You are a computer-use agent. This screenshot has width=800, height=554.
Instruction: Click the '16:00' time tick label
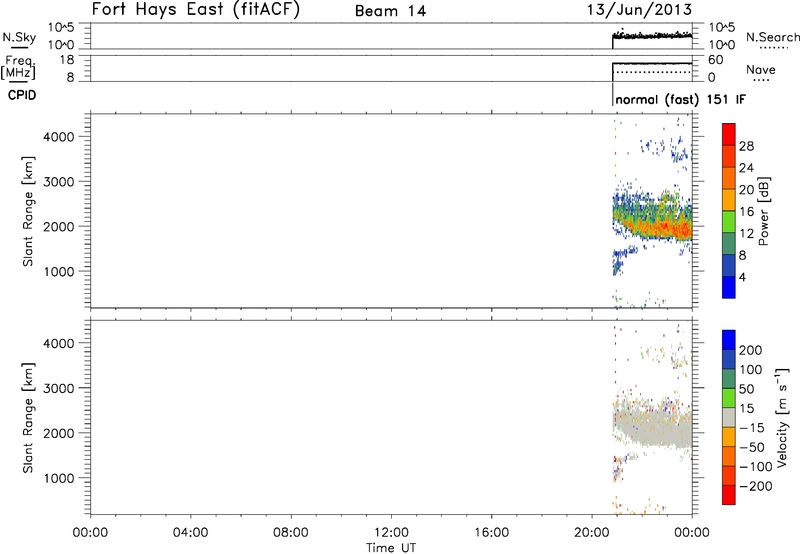point(491,533)
